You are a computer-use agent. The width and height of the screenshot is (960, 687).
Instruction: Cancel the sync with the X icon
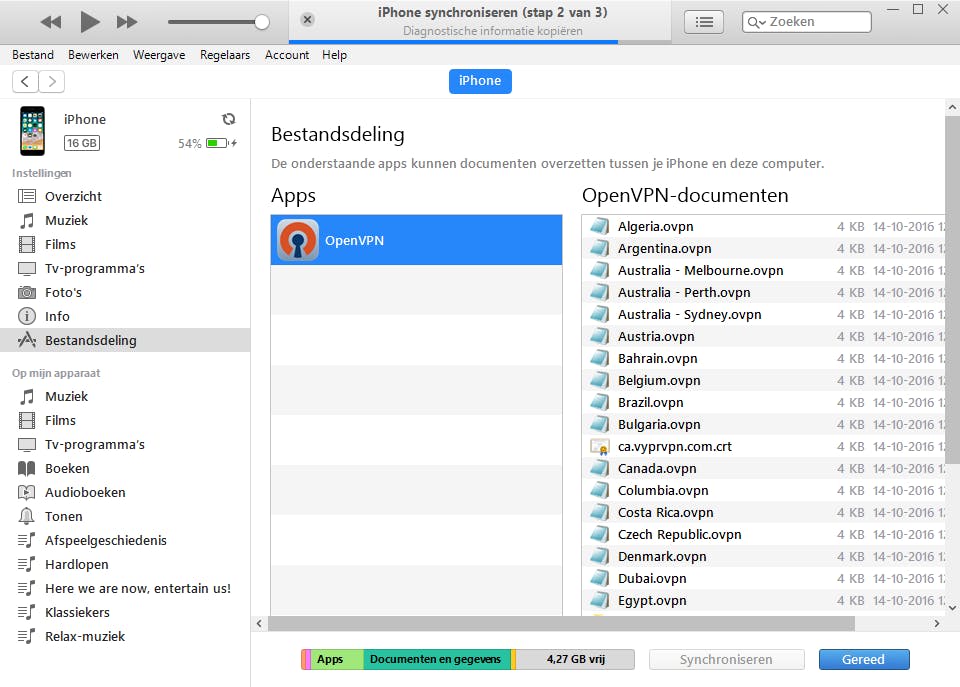[307, 20]
